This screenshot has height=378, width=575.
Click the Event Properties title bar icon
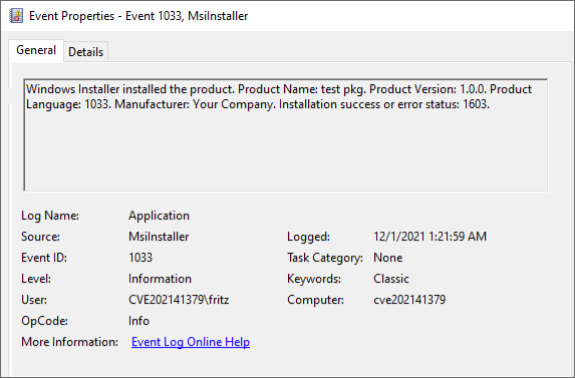[x=16, y=16]
